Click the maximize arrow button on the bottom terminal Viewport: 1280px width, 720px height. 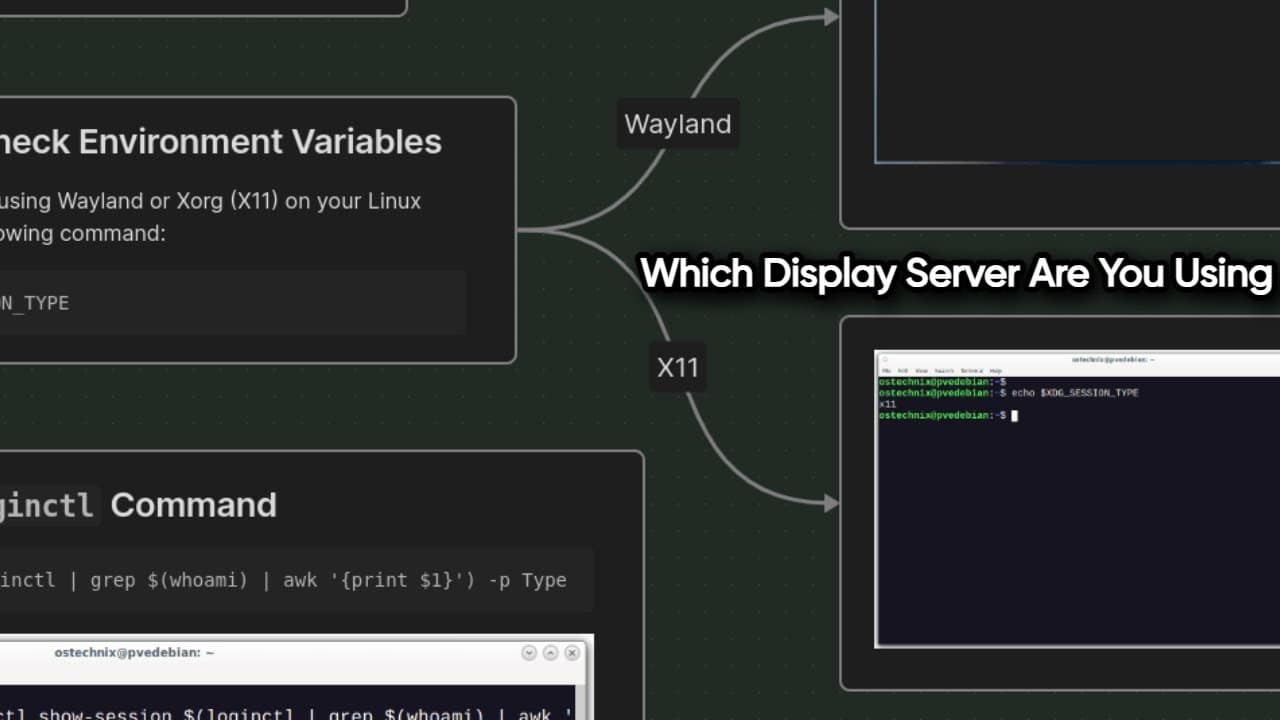point(550,652)
